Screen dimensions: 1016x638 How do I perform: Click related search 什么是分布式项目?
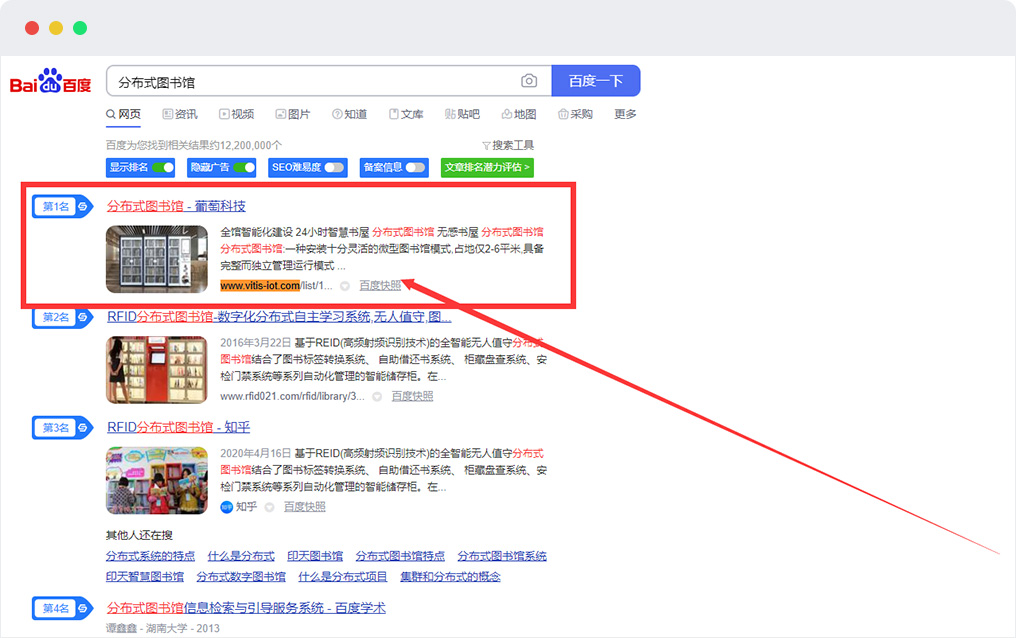point(343,577)
